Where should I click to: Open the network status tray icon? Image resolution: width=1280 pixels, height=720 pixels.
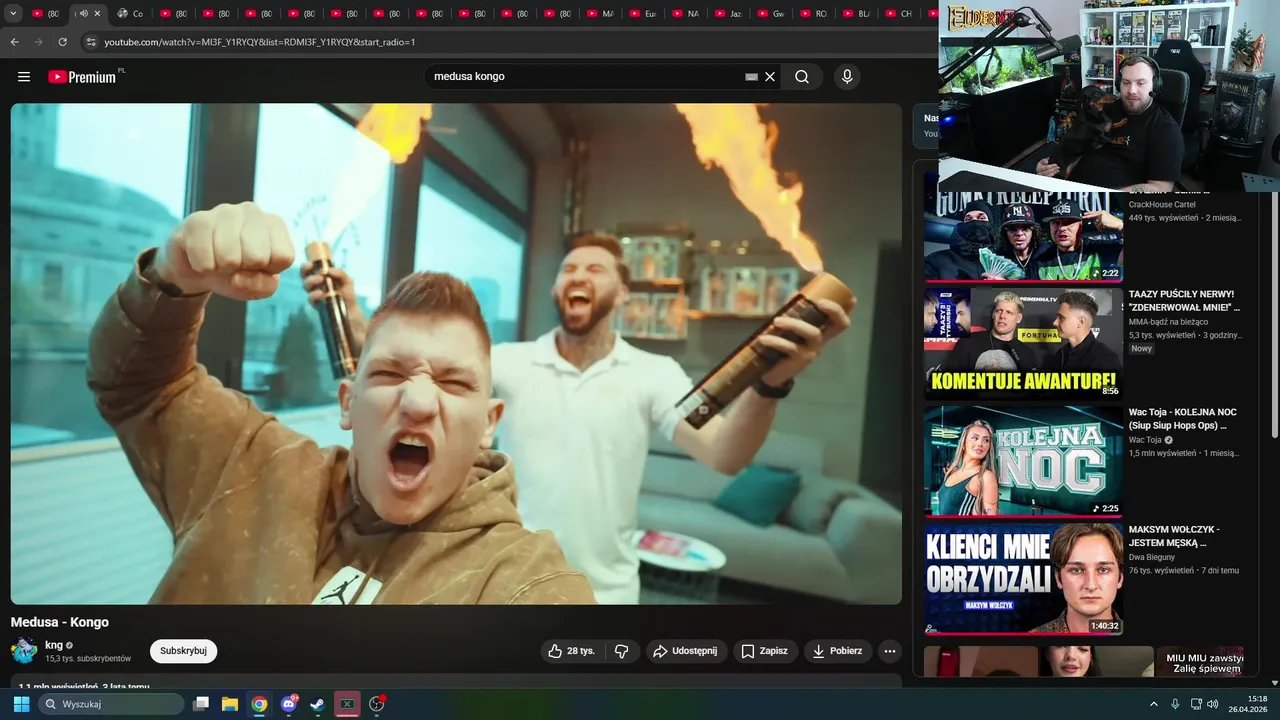point(1196,704)
